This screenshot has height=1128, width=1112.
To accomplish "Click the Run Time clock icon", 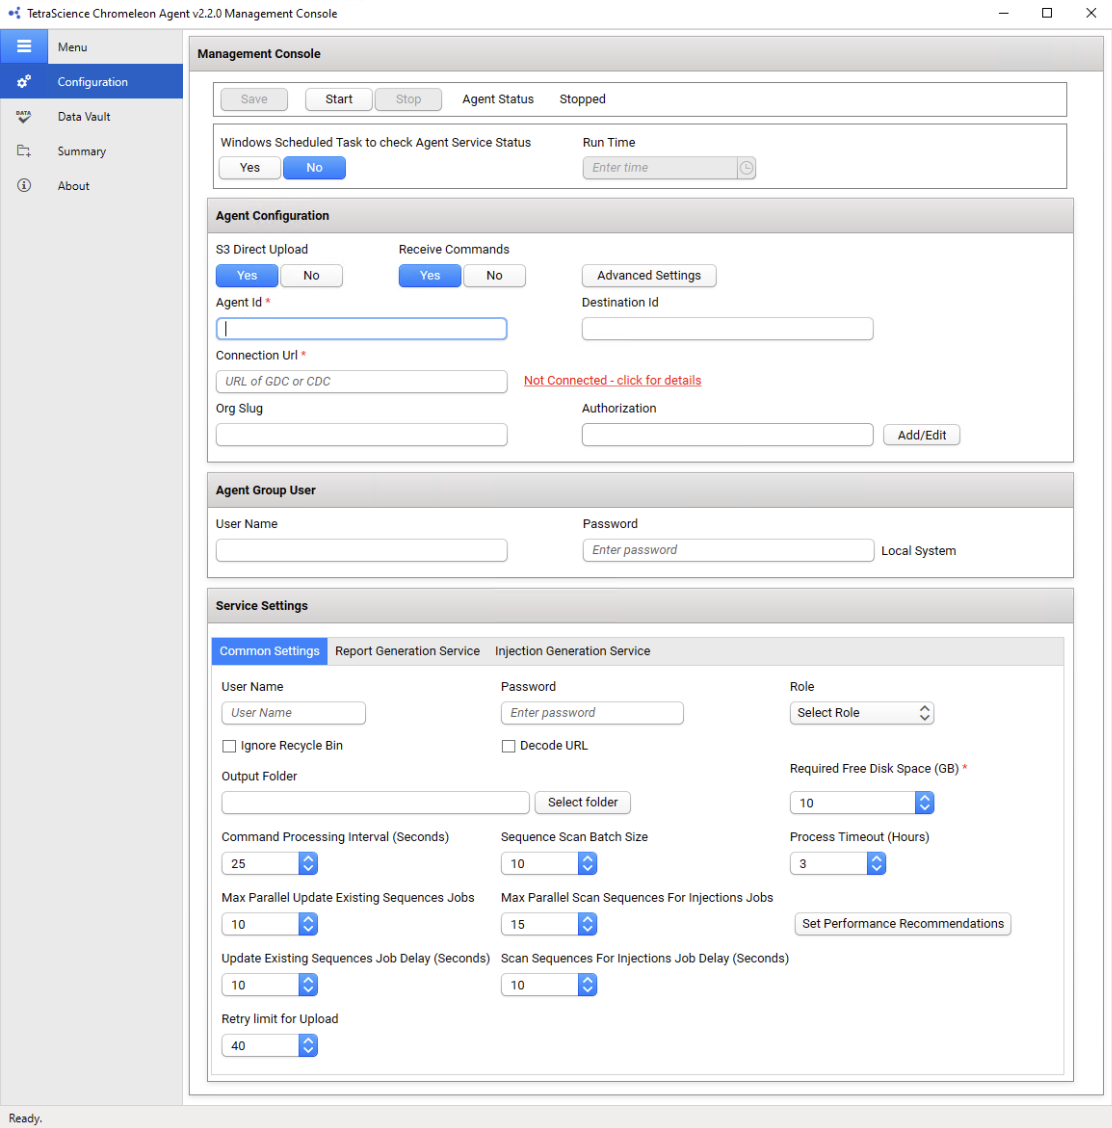I will coord(747,168).
